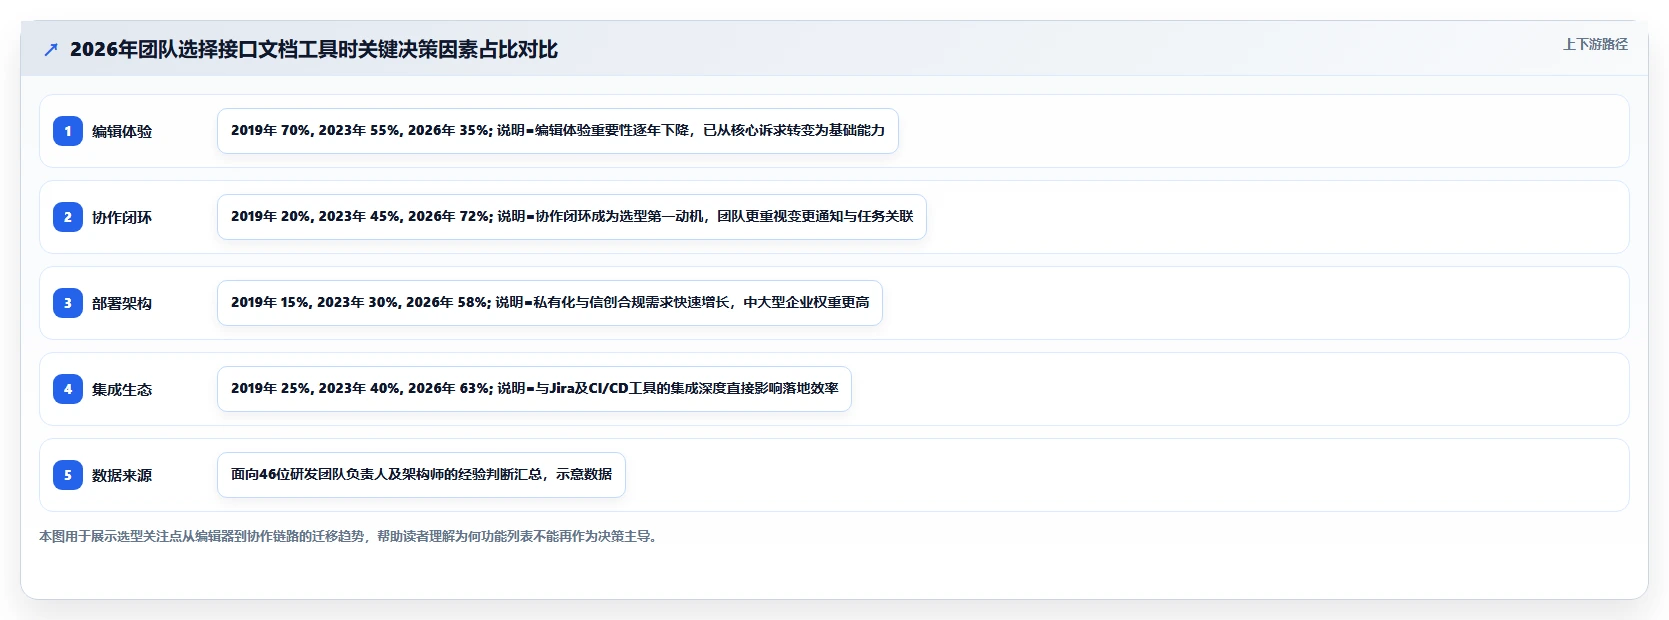1669x620 pixels.
Task: Click the chart title 2026年团队选择接口文档工具
Action: pyautogui.click(x=314, y=49)
